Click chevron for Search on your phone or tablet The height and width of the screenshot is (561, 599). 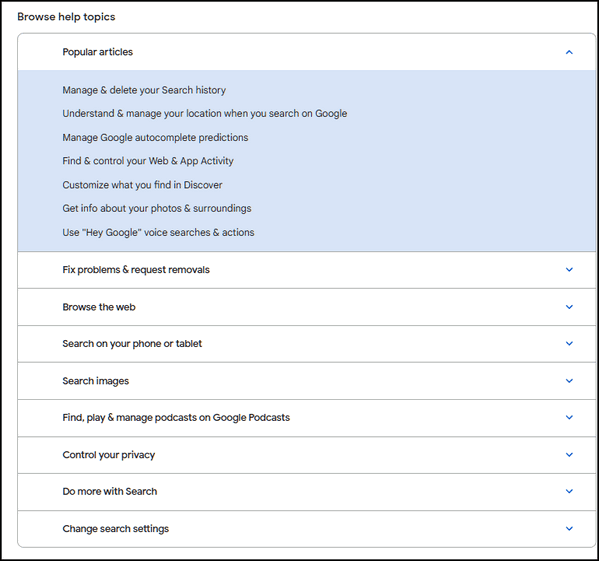tap(569, 344)
